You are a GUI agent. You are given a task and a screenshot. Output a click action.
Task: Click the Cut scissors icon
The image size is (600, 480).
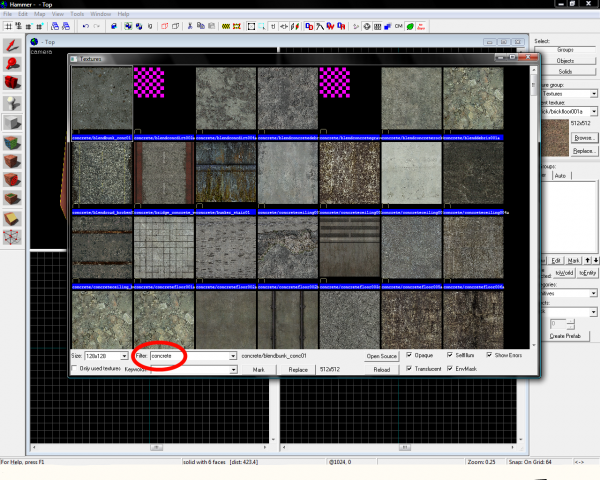(189, 26)
